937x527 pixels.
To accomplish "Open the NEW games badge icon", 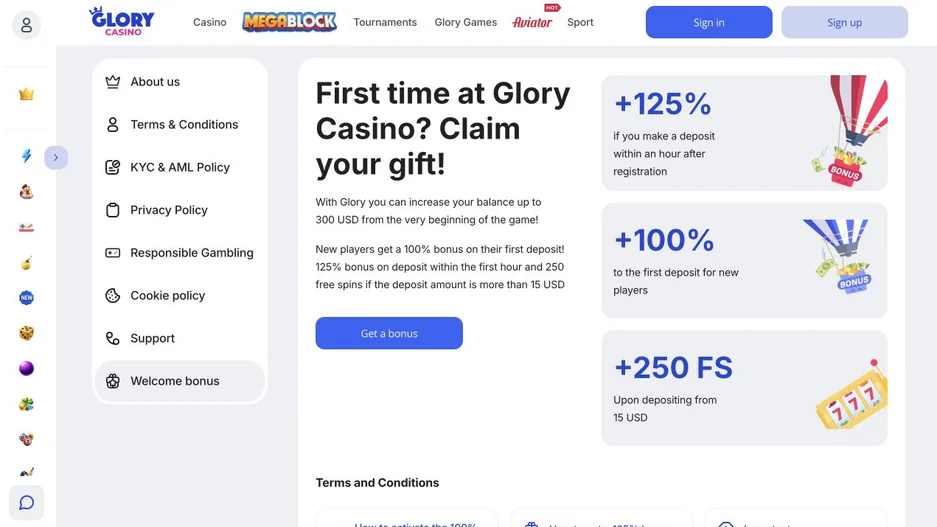I will (26, 298).
